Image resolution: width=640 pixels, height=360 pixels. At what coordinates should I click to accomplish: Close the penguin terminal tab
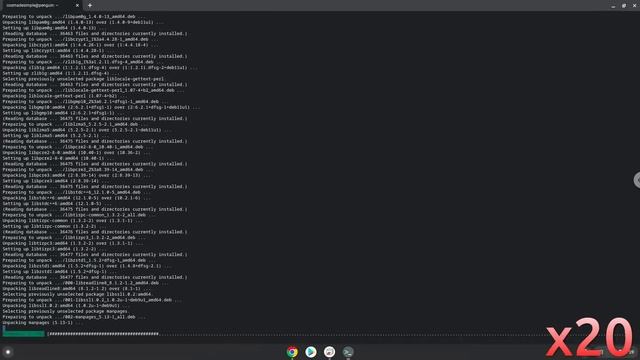77,5
